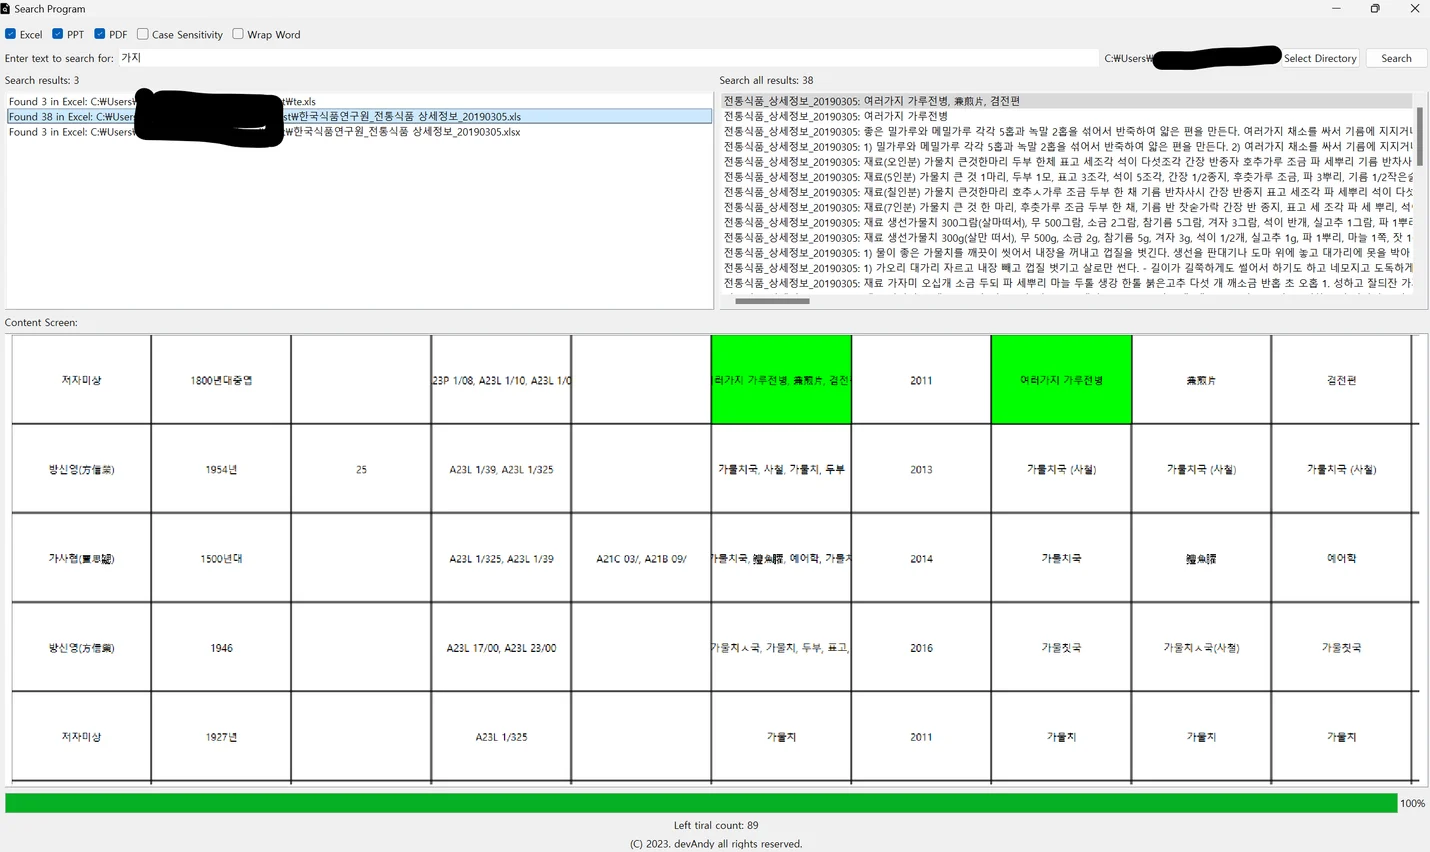The image size is (1430, 852).
Task: Click cell '1800년대중엽'
Action: [221, 380]
